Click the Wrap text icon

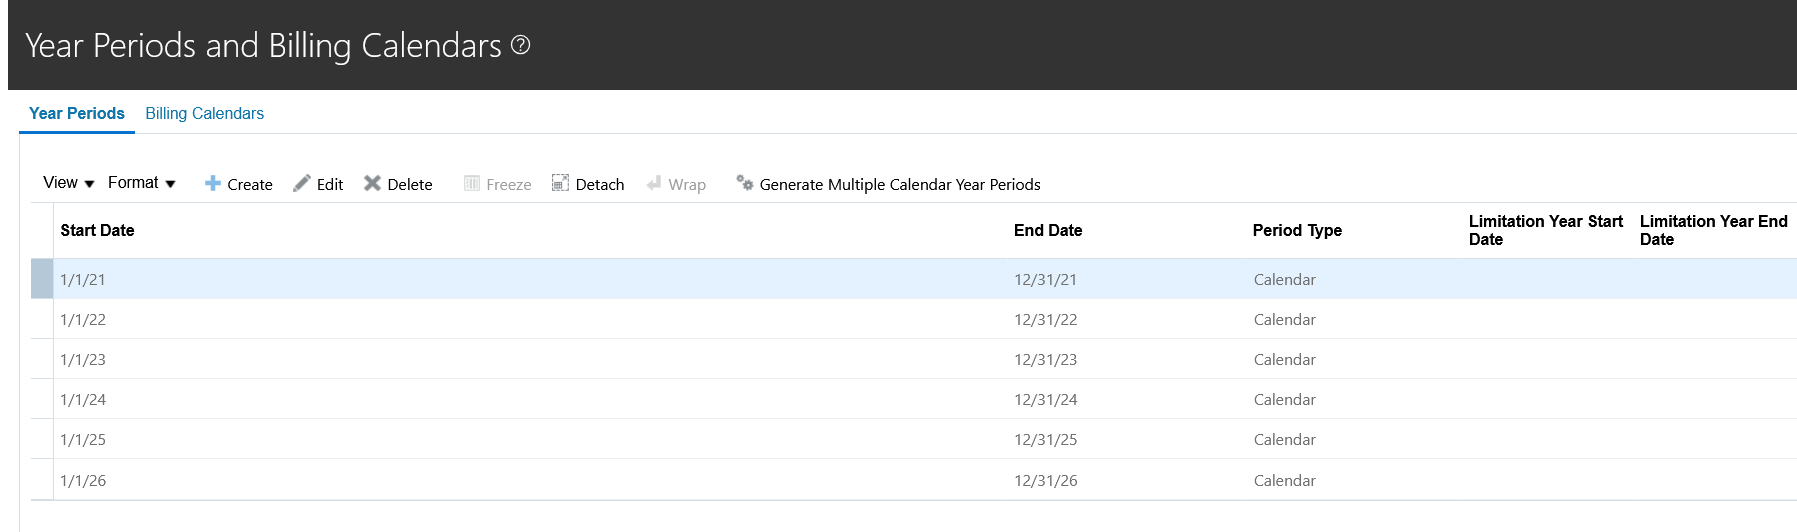[654, 183]
